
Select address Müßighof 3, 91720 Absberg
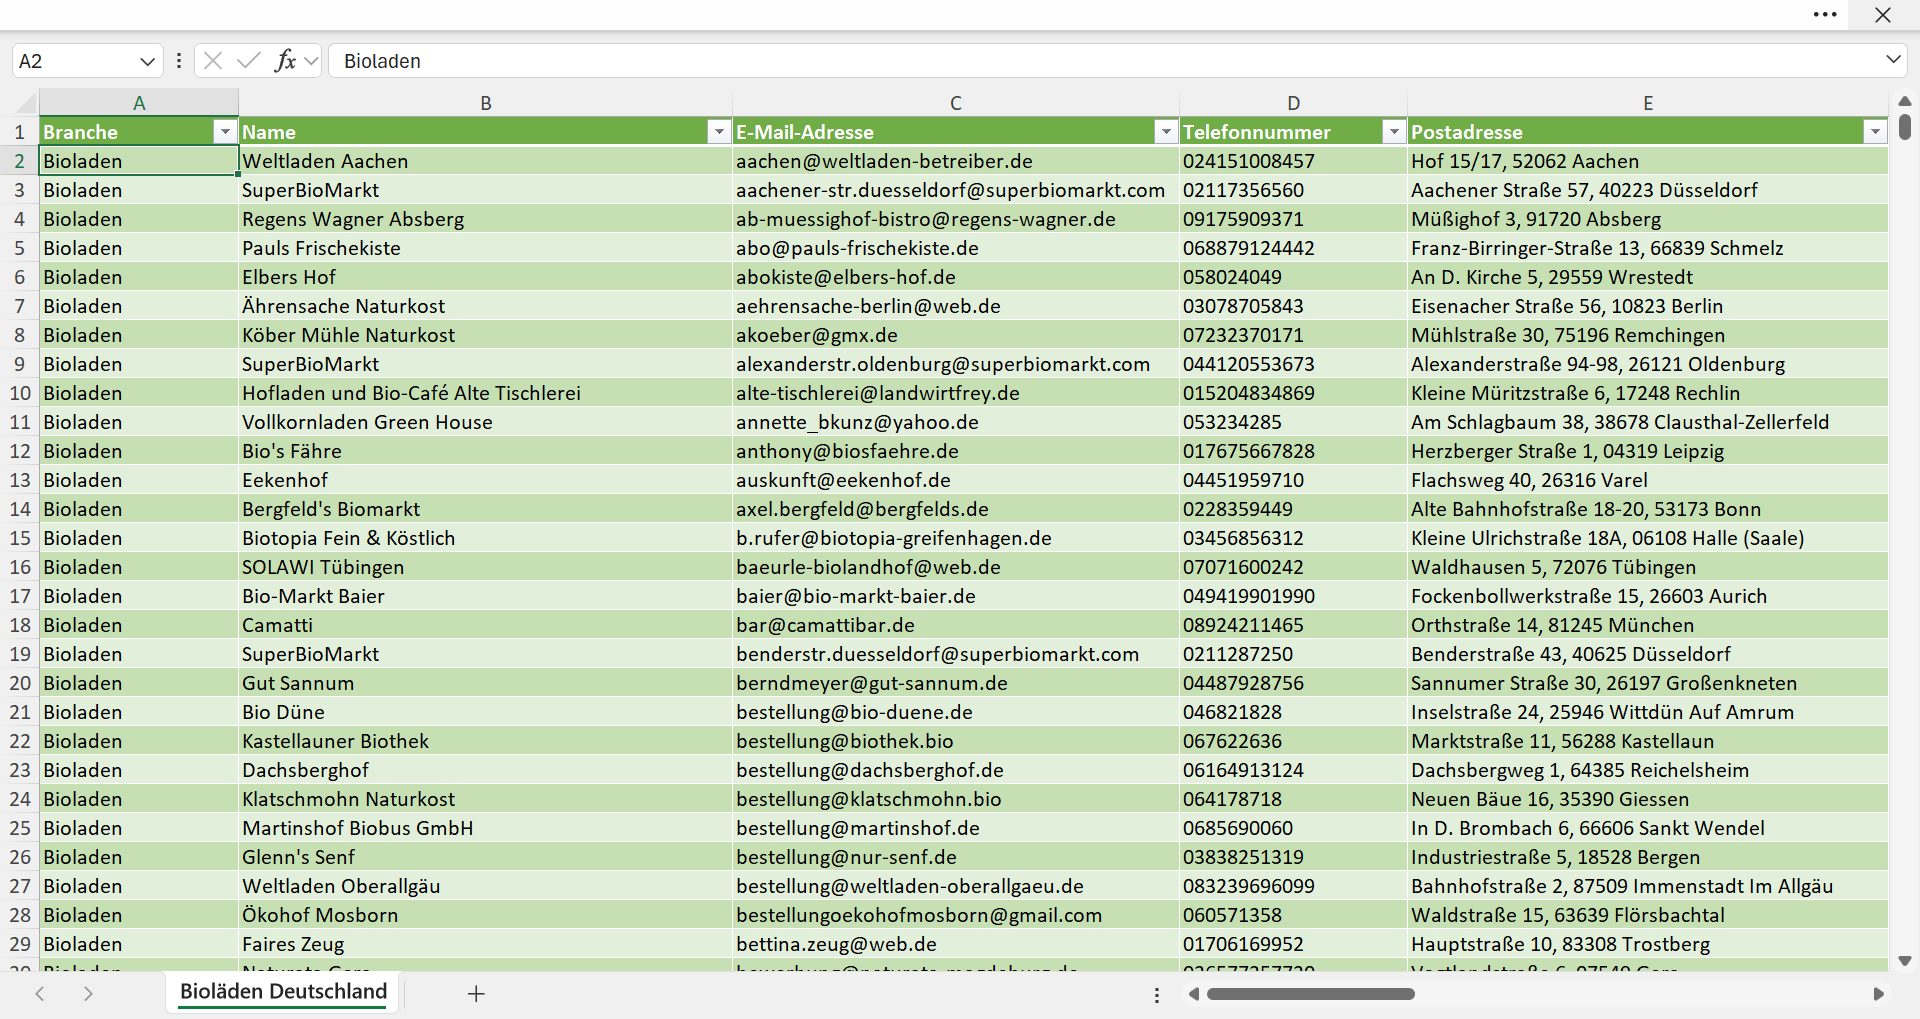1648,219
